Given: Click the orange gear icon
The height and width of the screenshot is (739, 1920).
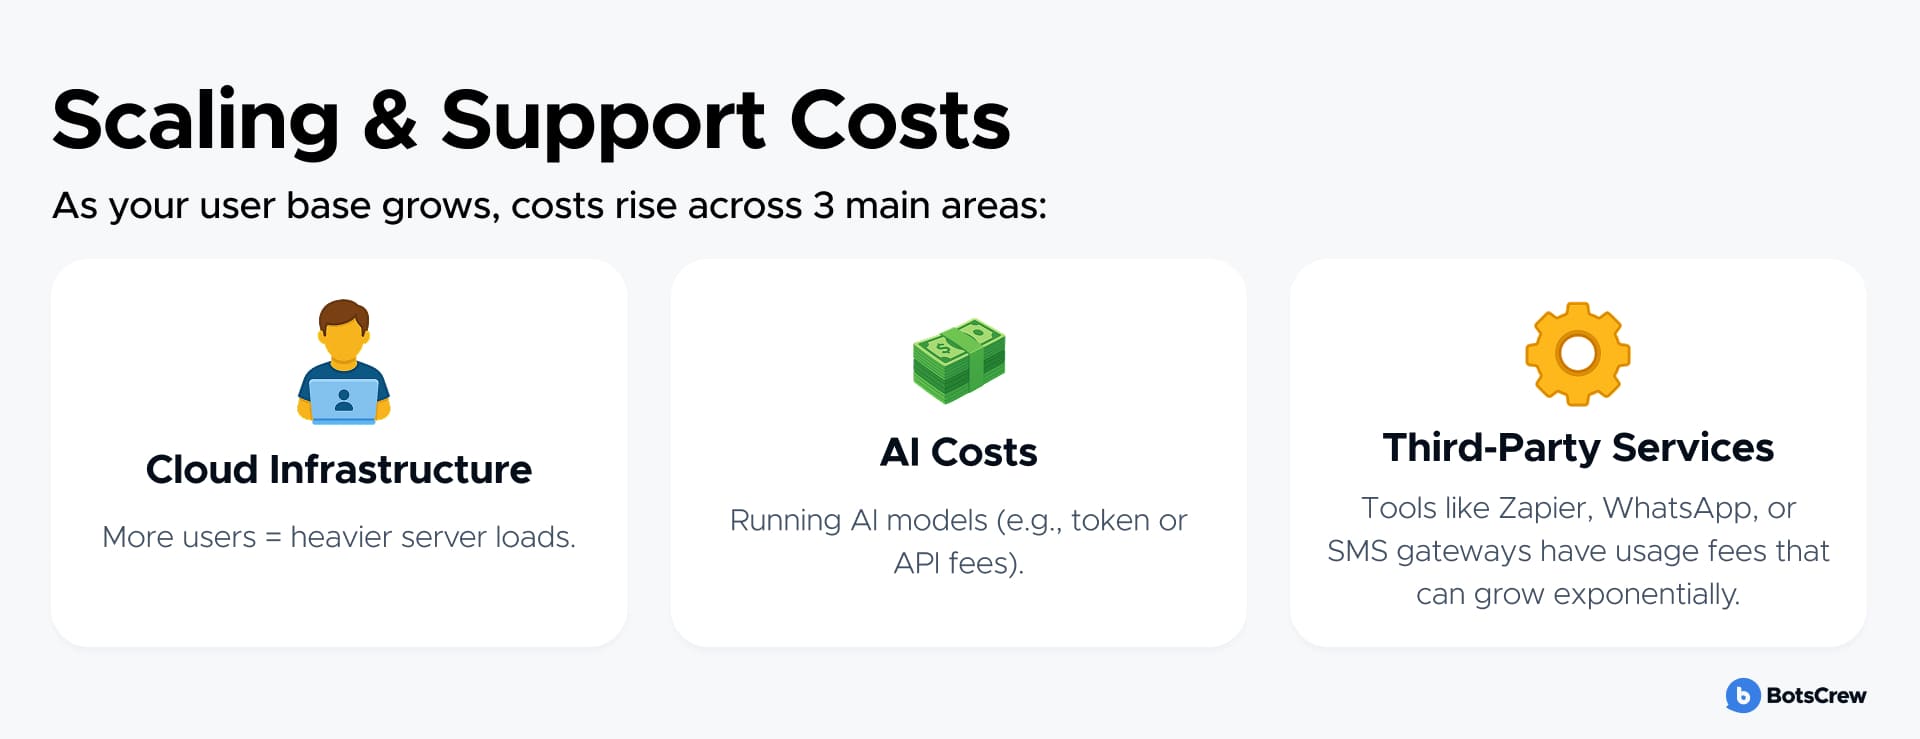Looking at the screenshot, I should click(1577, 354).
